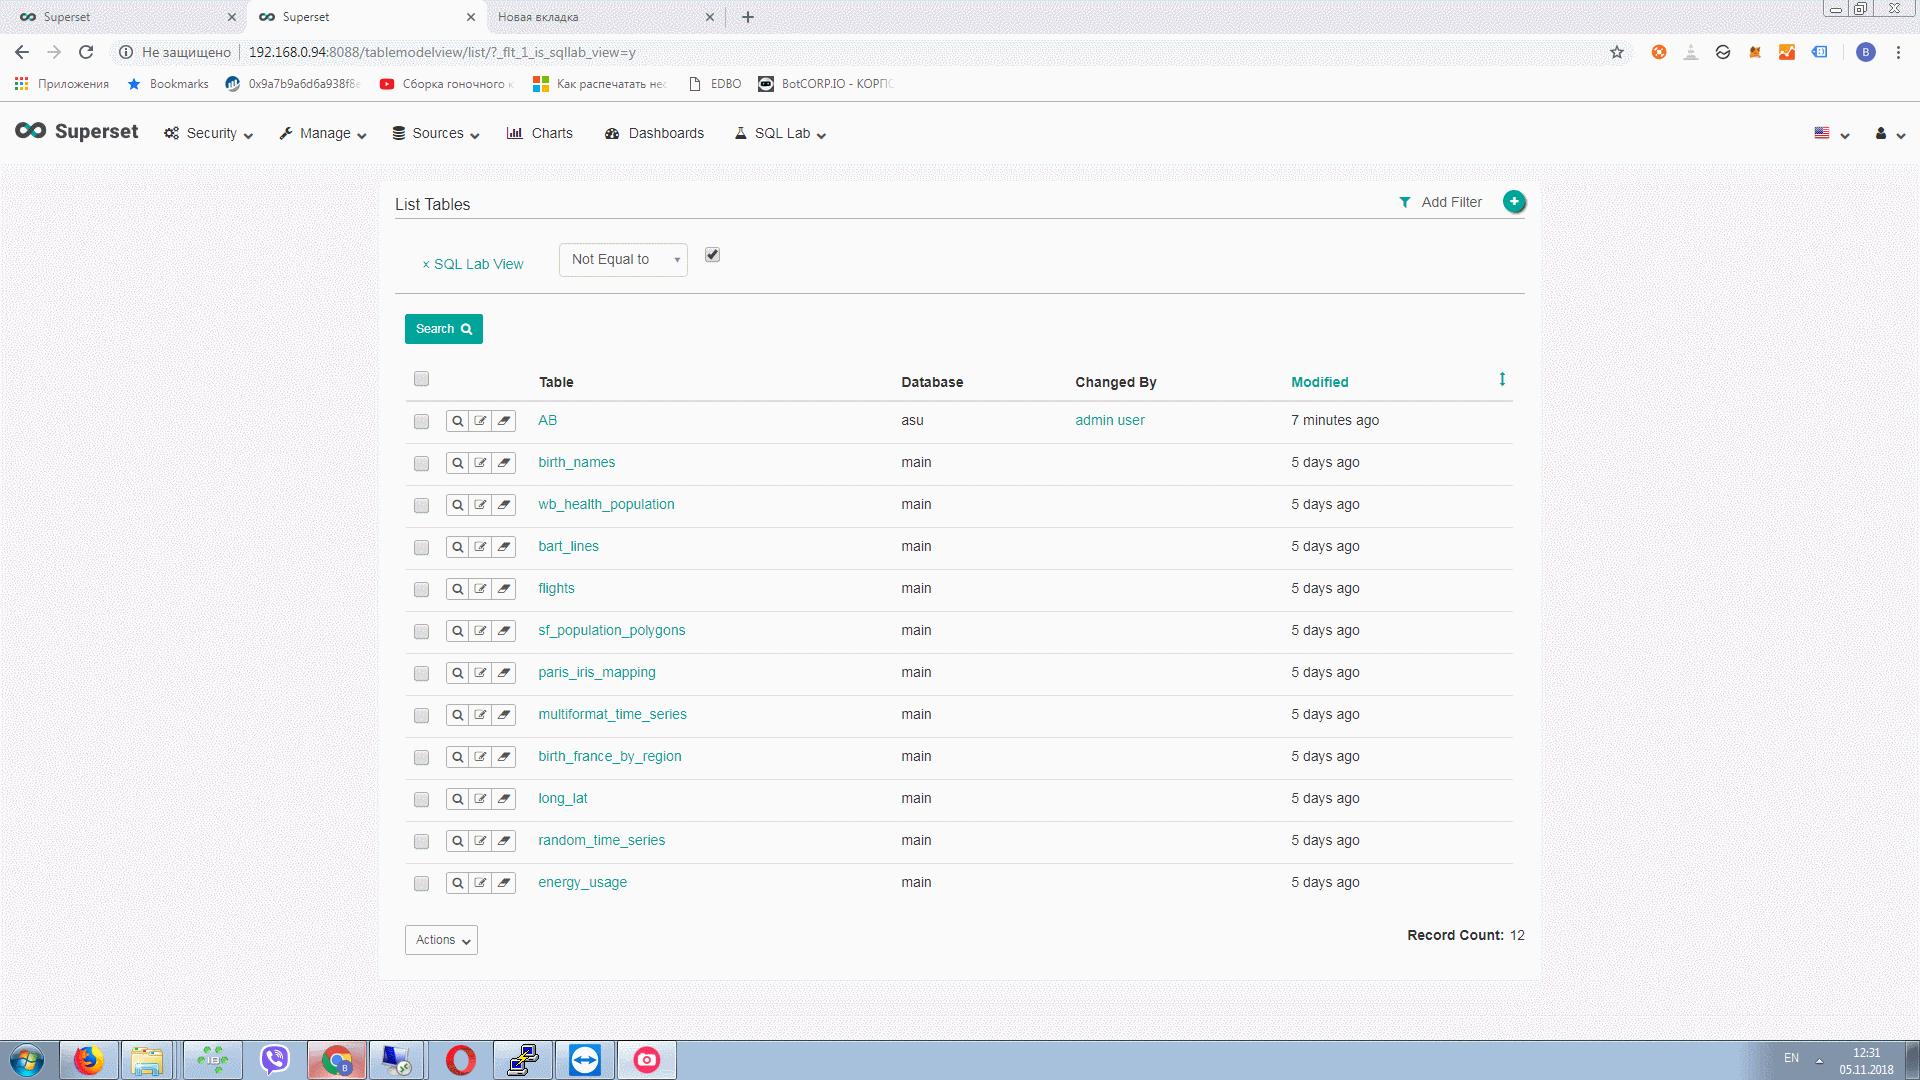Toggle the select-all checkbox in table header
Image resolution: width=1920 pixels, height=1080 pixels.
(x=421, y=379)
